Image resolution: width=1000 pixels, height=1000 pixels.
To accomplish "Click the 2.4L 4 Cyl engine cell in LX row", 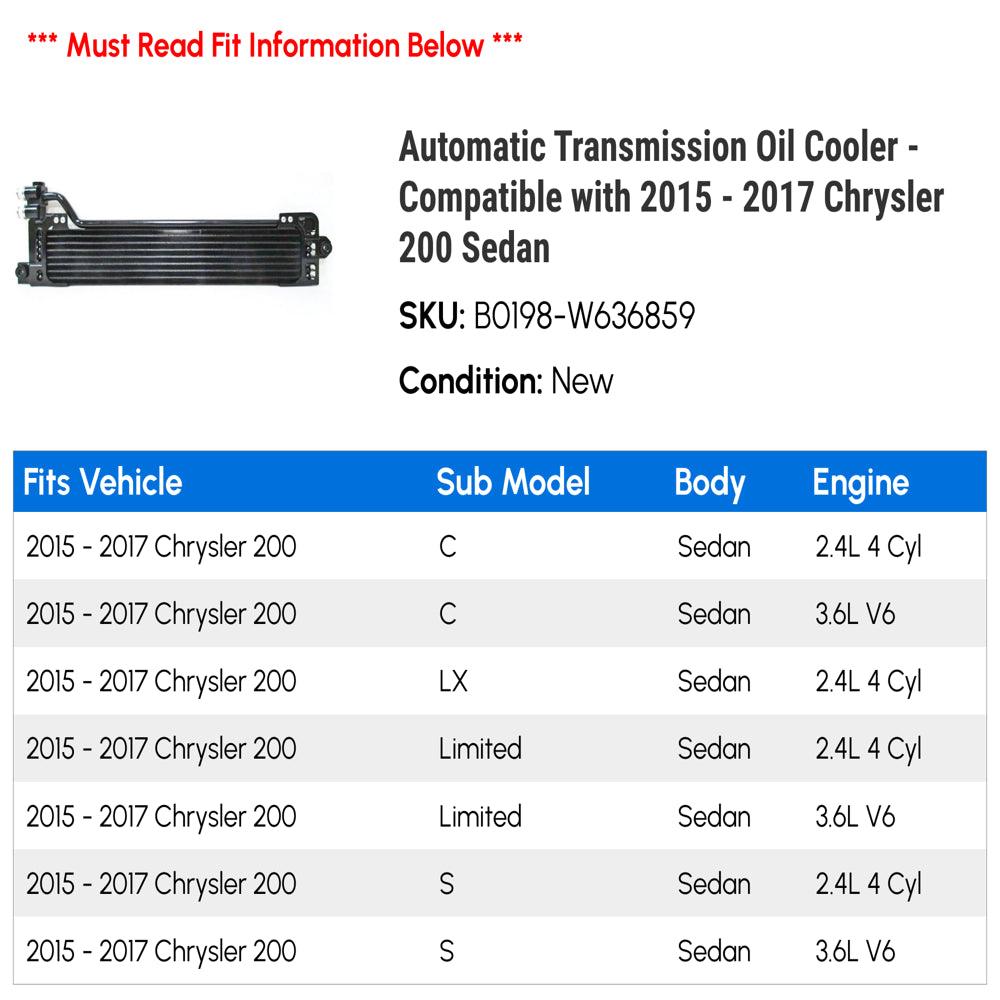I will (868, 682).
